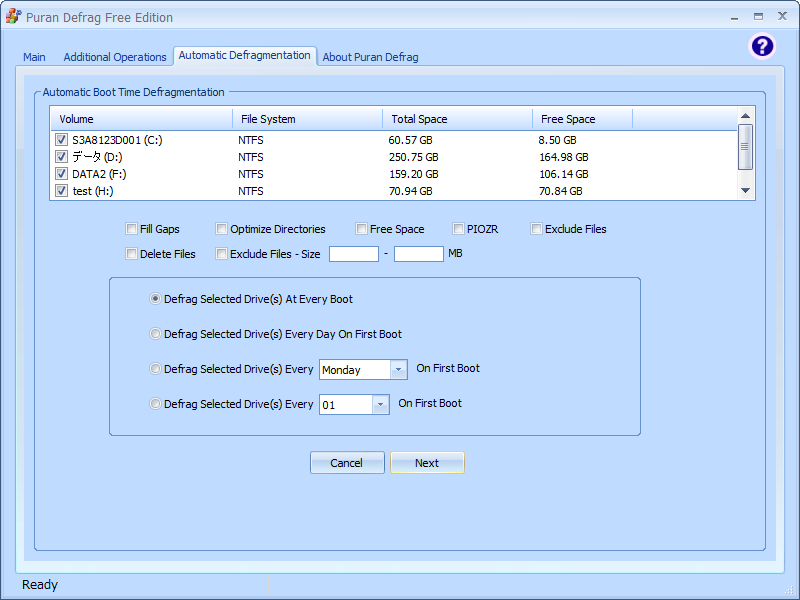The width and height of the screenshot is (800, 600).
Task: Sort by the File System column header
Action: 308,119
